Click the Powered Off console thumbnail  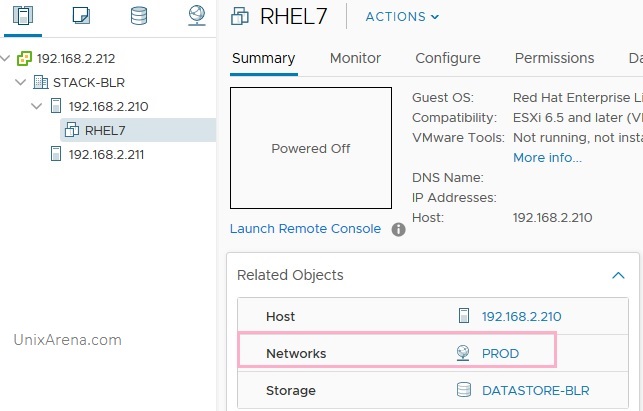(311, 148)
